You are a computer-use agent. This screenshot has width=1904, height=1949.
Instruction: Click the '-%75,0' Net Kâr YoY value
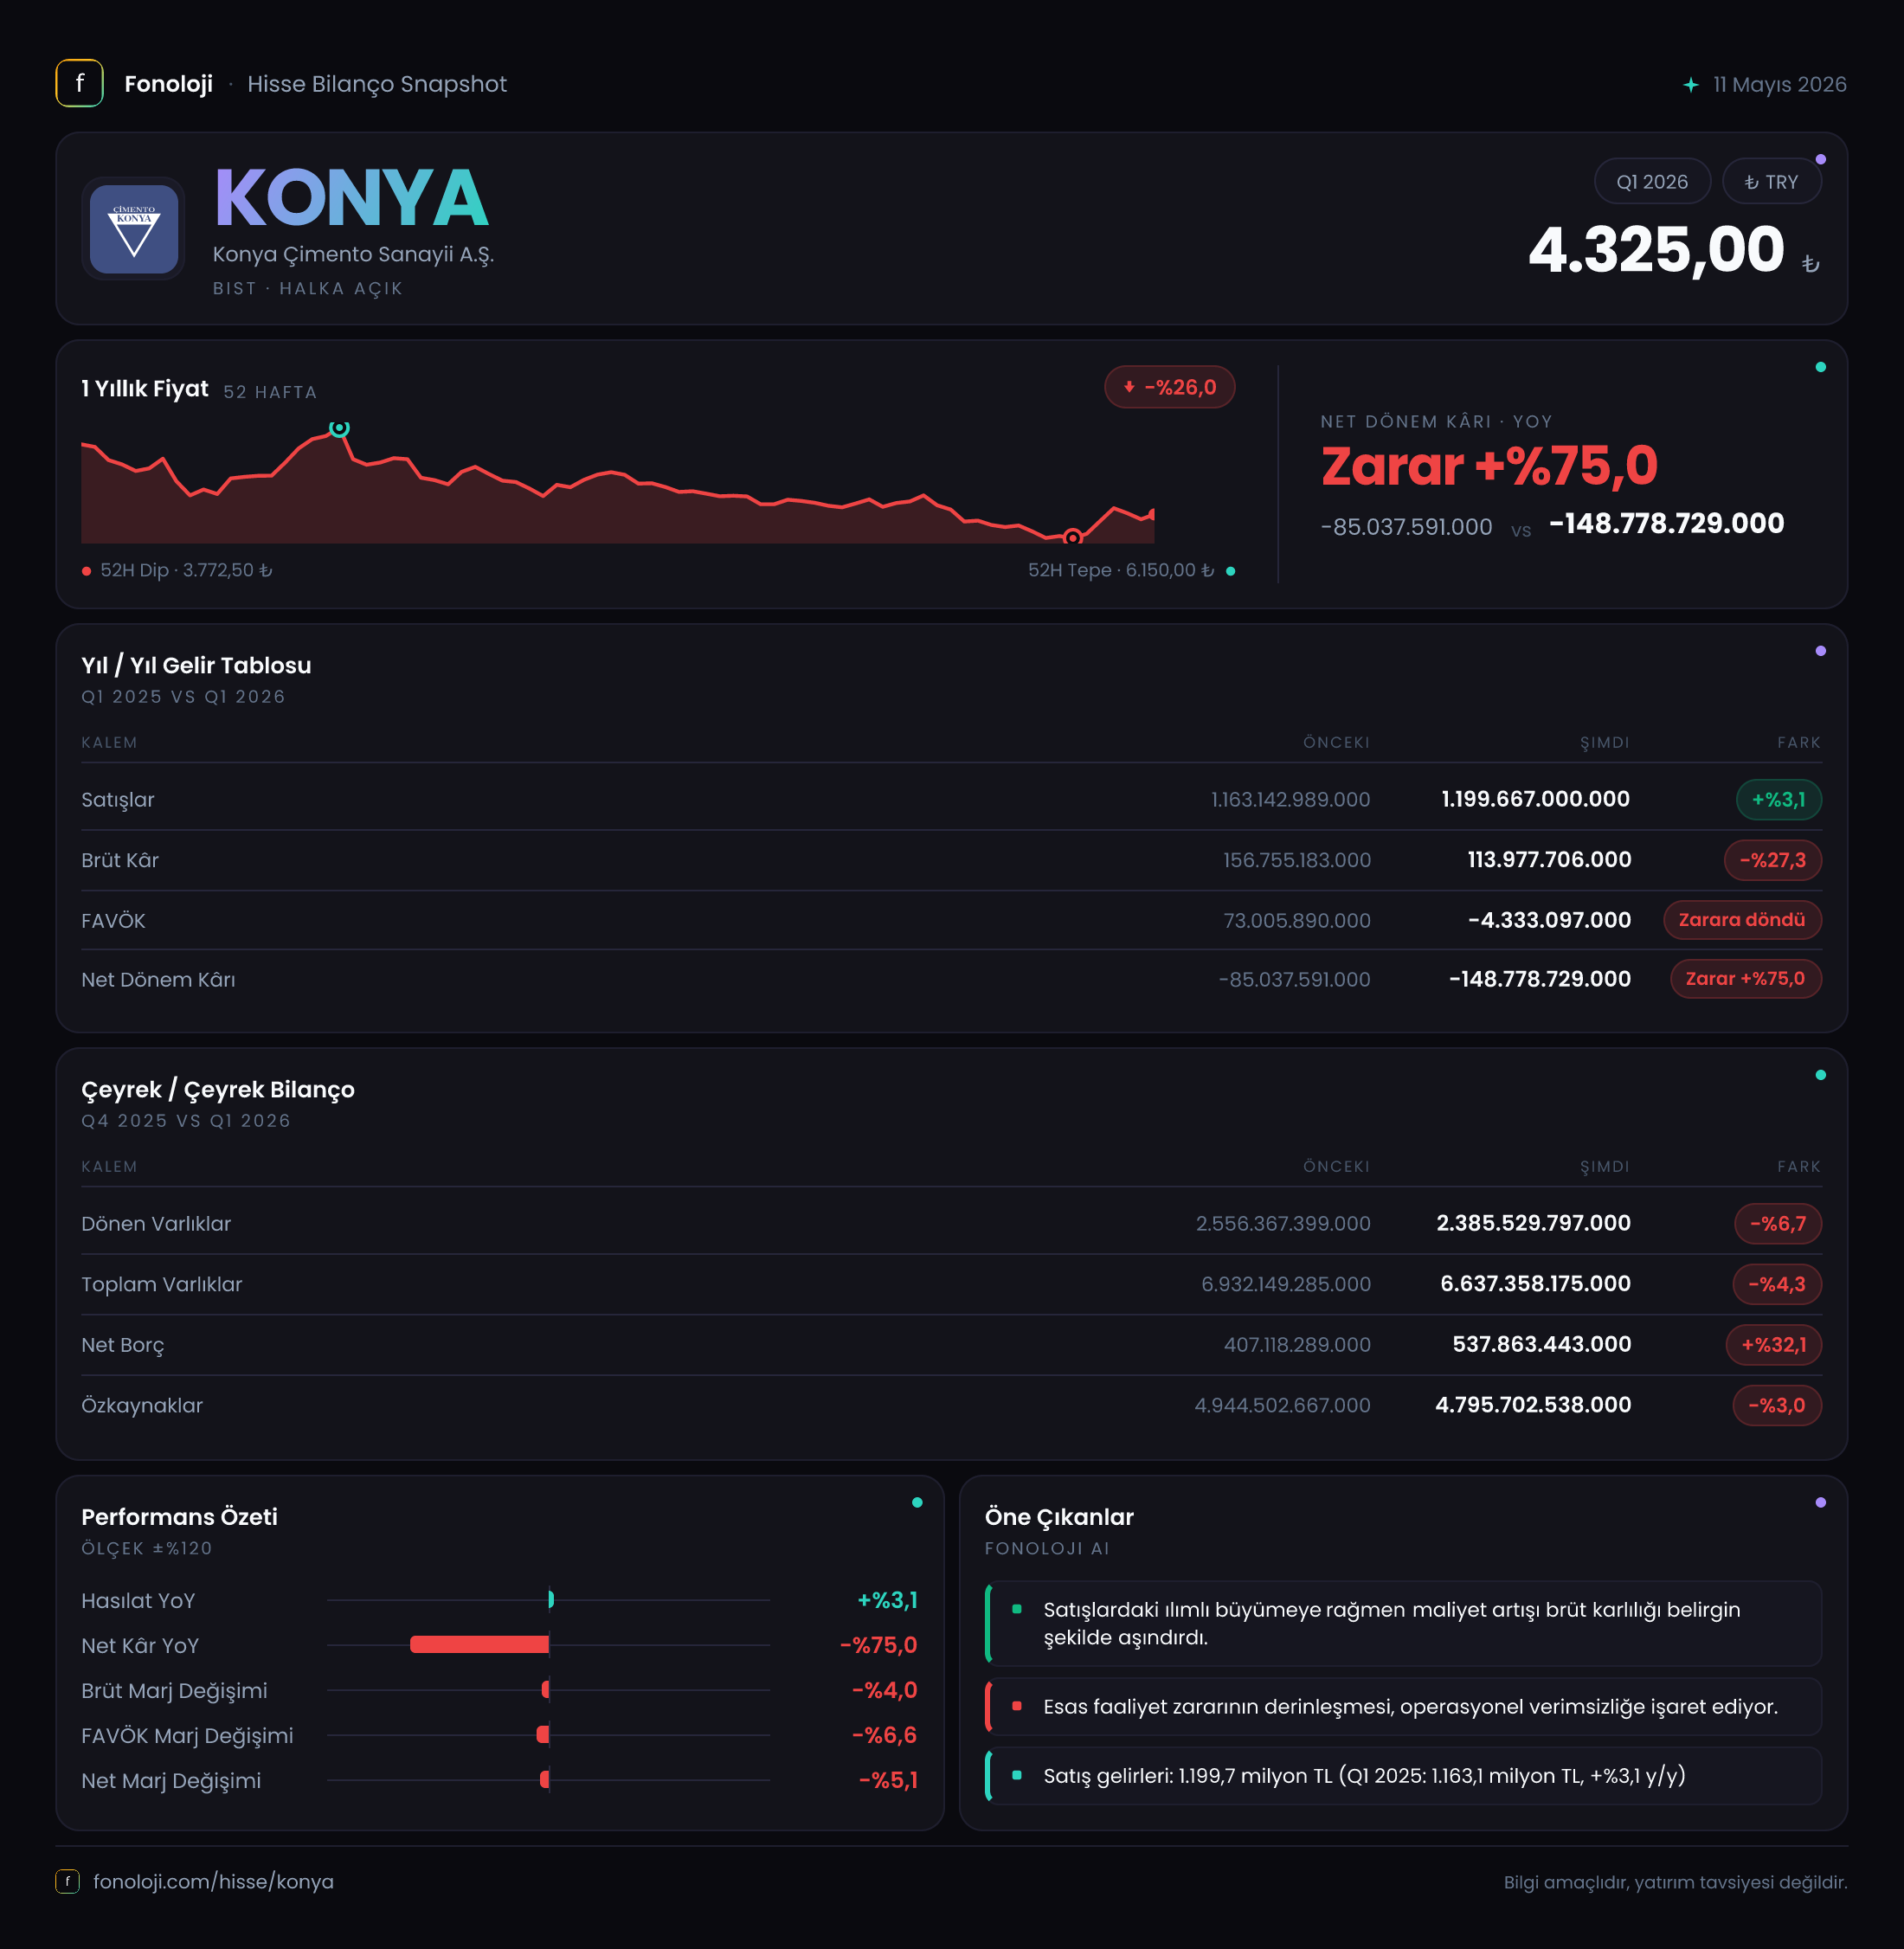pos(878,1645)
